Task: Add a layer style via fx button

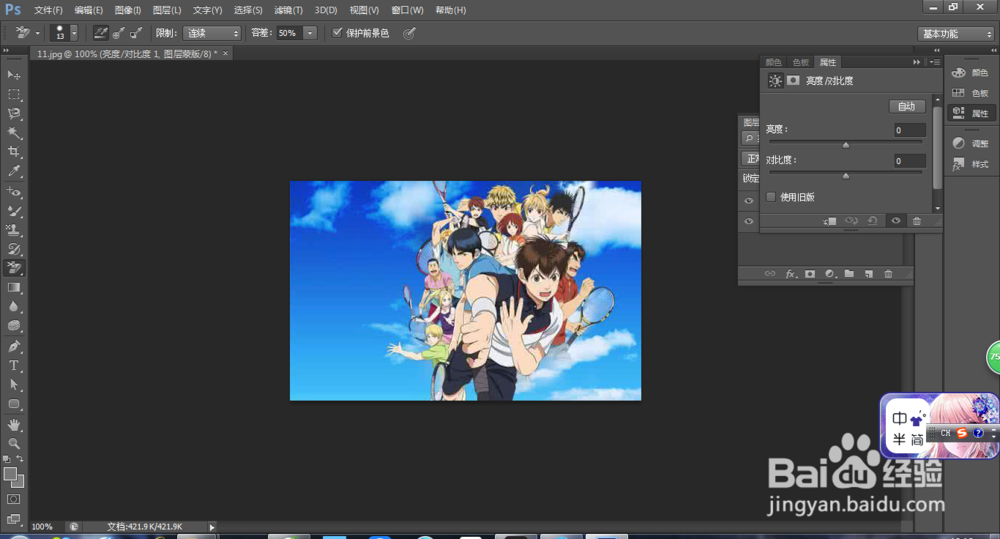Action: [791, 274]
